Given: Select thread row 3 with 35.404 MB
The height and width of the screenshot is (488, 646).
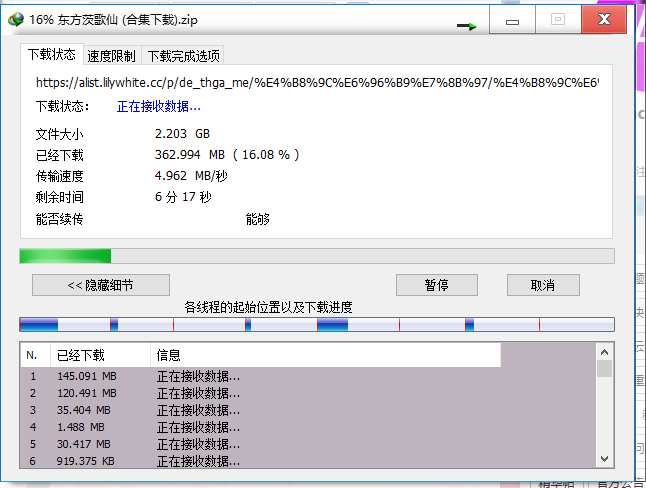Looking at the screenshot, I should tap(308, 410).
